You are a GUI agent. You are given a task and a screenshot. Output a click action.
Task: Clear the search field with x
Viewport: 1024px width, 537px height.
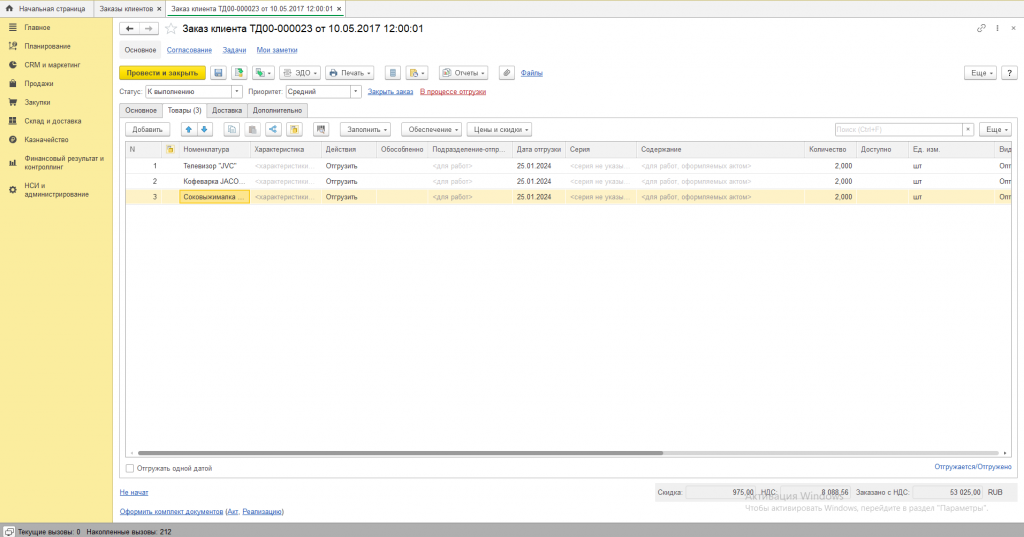[968, 129]
